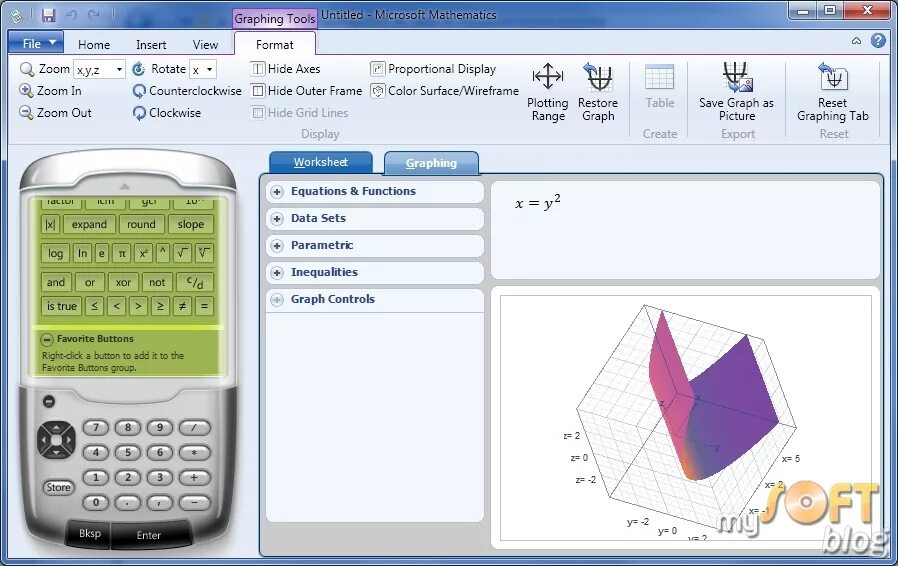The height and width of the screenshot is (566, 898).
Task: Click the Zoom magnifier icon in ribbon
Action: (x=26, y=69)
